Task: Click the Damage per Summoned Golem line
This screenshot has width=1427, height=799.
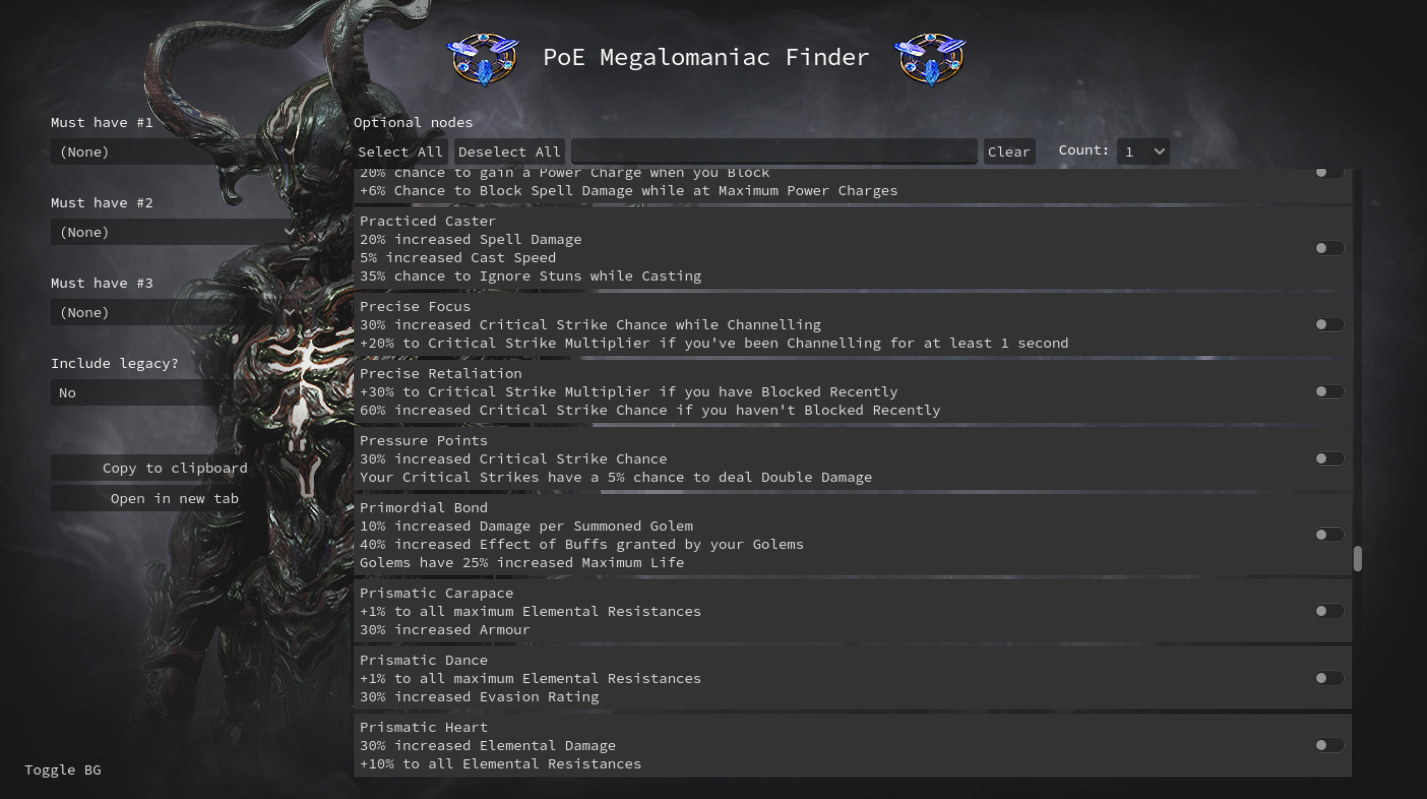Action: (x=526, y=525)
